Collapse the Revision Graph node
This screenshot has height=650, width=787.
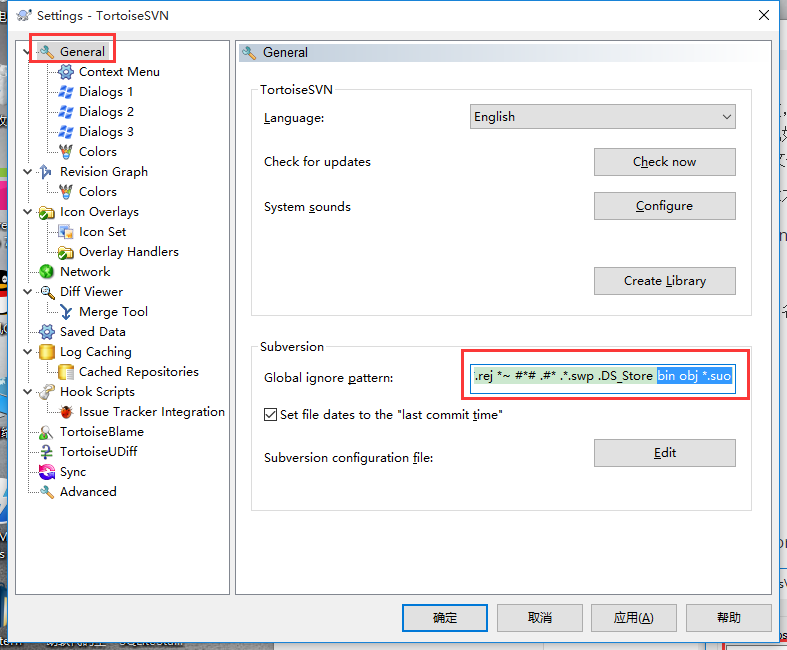(x=27, y=172)
